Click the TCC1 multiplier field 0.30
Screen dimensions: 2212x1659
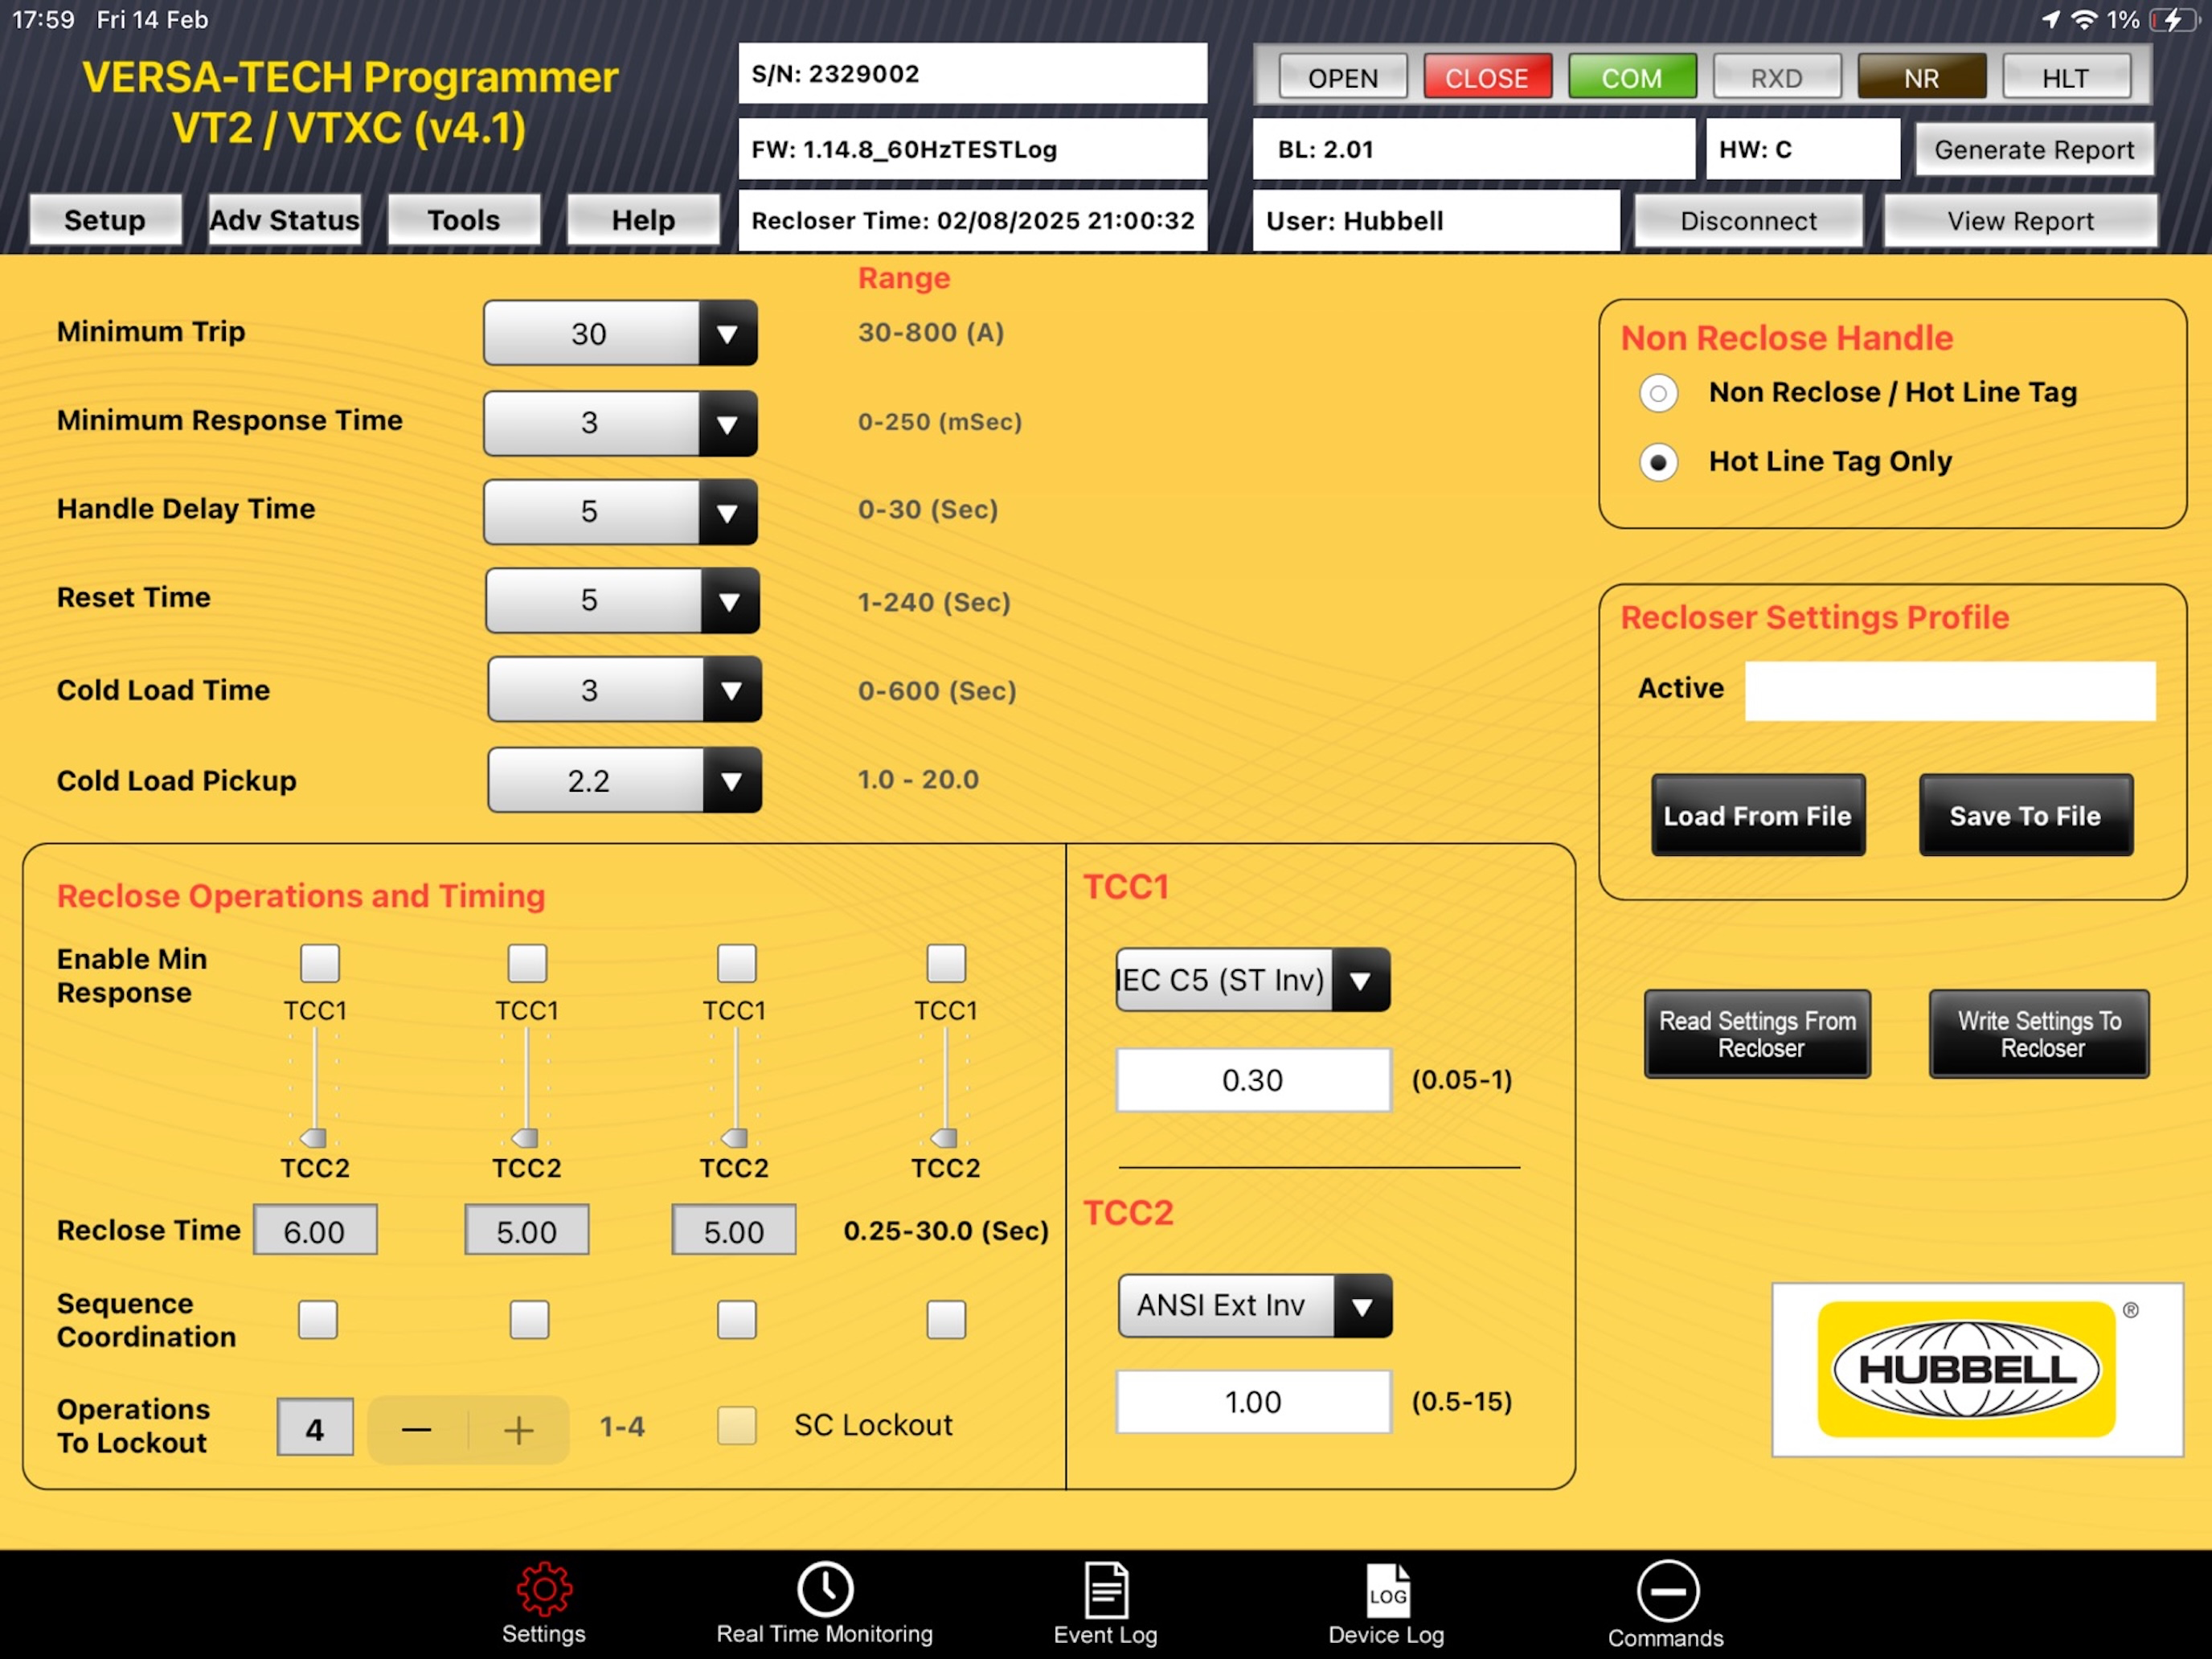tap(1253, 1080)
